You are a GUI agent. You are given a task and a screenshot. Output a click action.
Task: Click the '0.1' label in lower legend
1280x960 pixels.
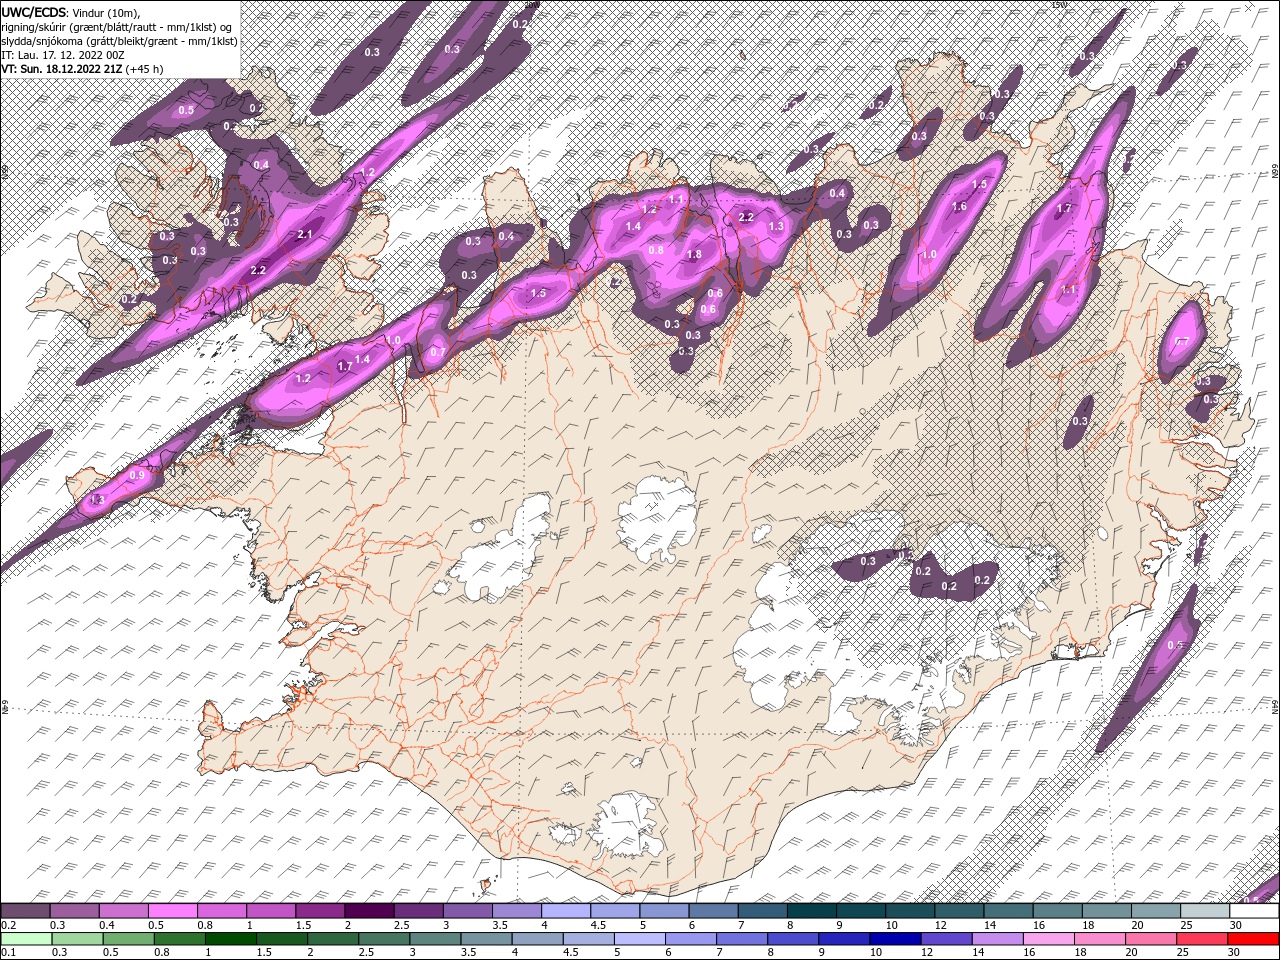pos(8,953)
